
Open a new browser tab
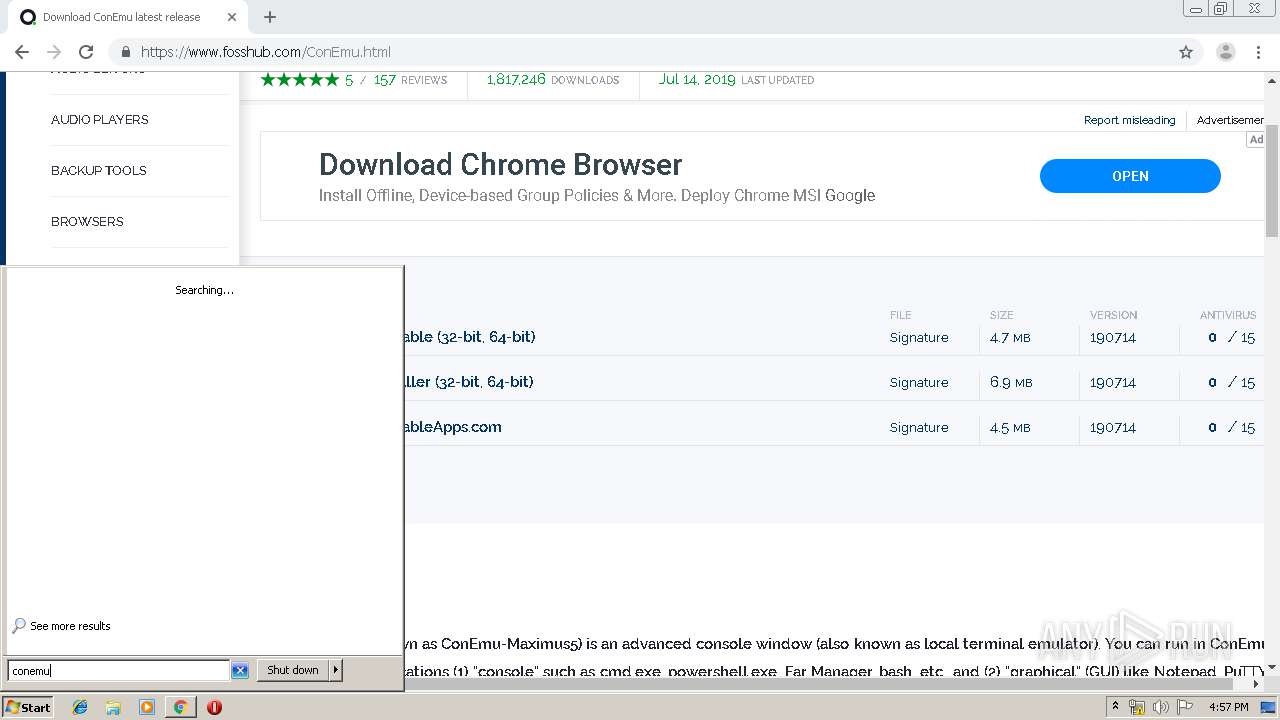tap(270, 17)
